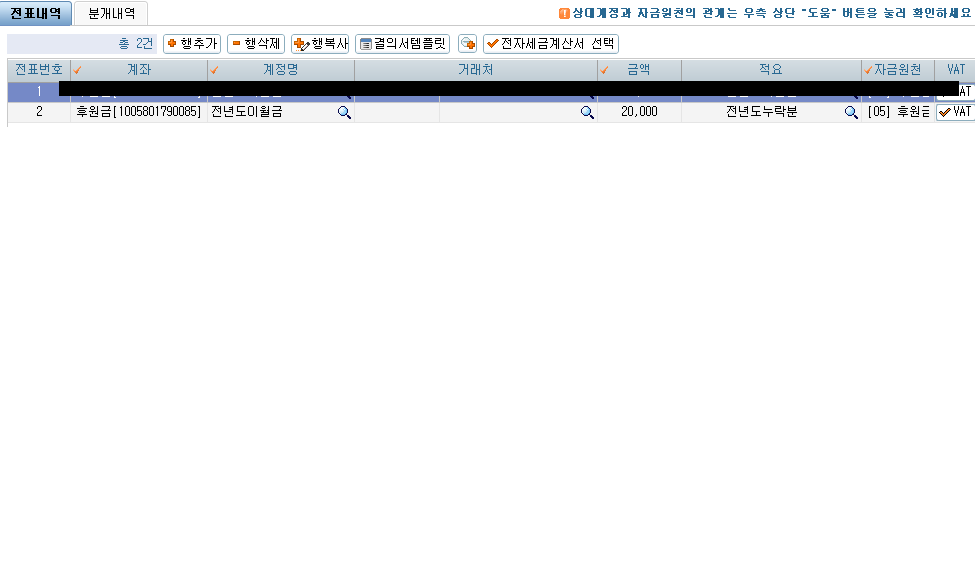This screenshot has width=975, height=572.
Task: Click the 금액 column header
Action: click(x=639, y=70)
